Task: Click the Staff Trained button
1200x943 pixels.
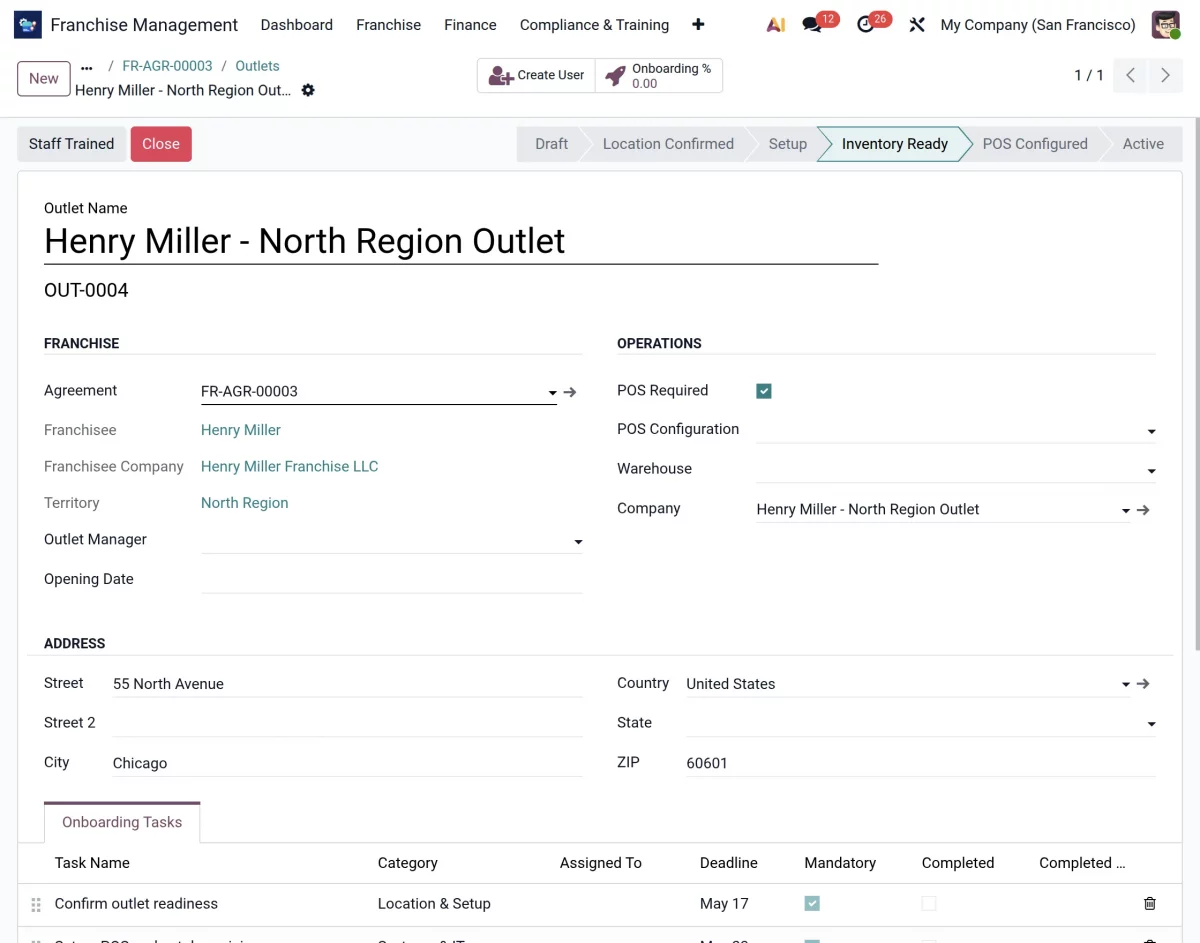Action: coord(71,144)
